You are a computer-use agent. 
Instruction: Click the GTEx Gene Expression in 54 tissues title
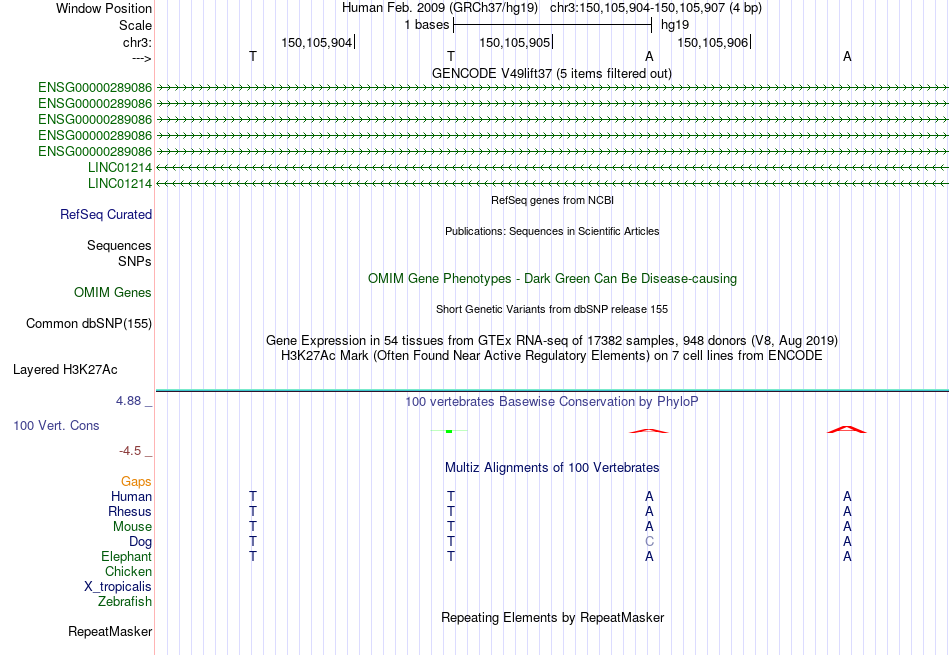552,341
